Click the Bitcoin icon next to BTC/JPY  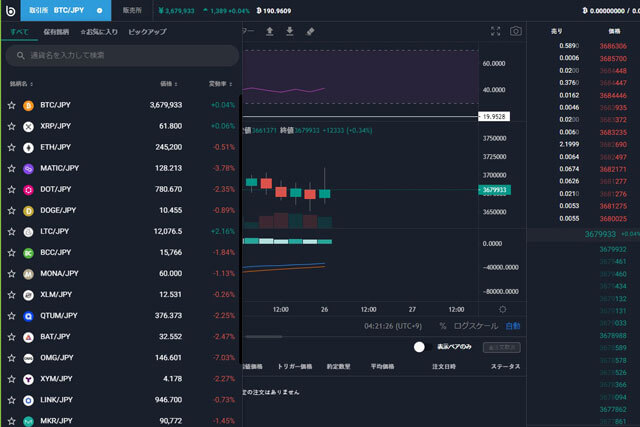point(29,104)
